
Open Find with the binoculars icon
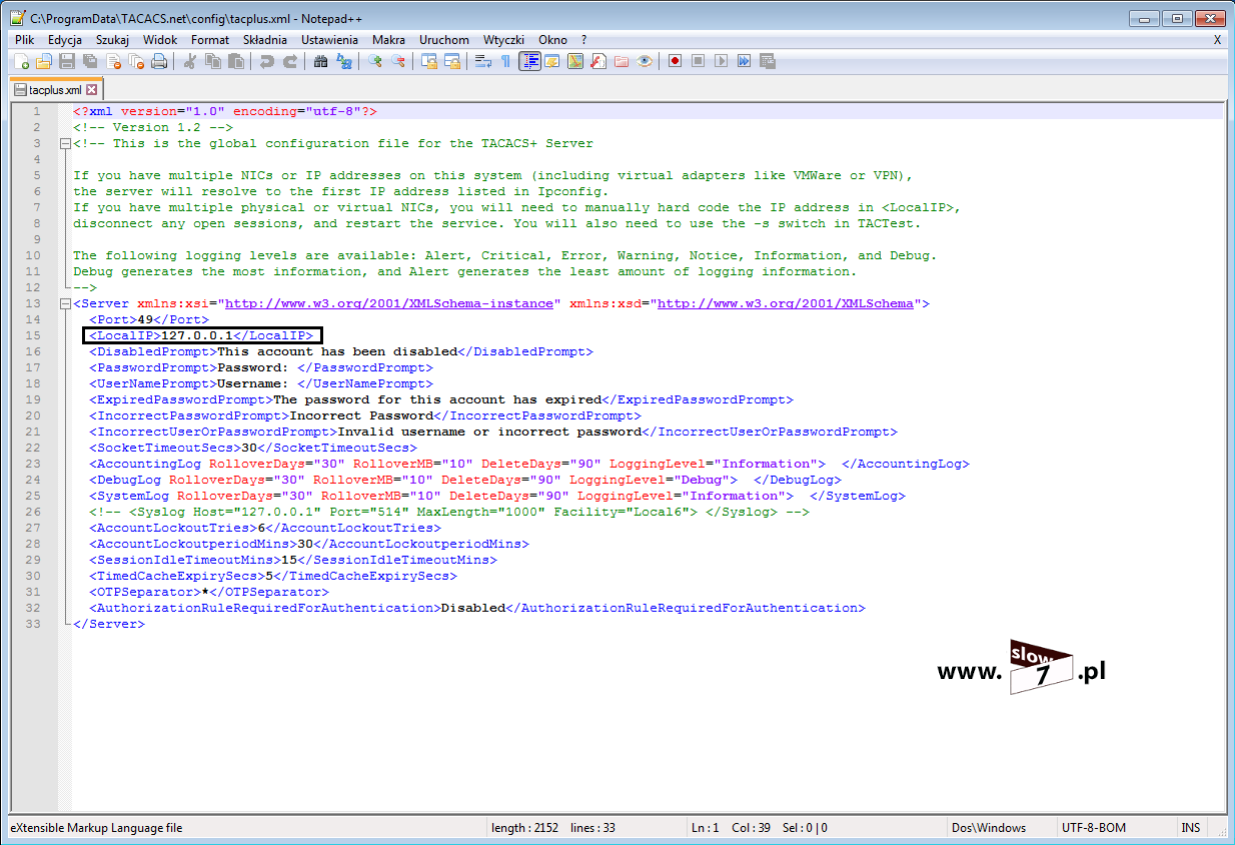[321, 61]
